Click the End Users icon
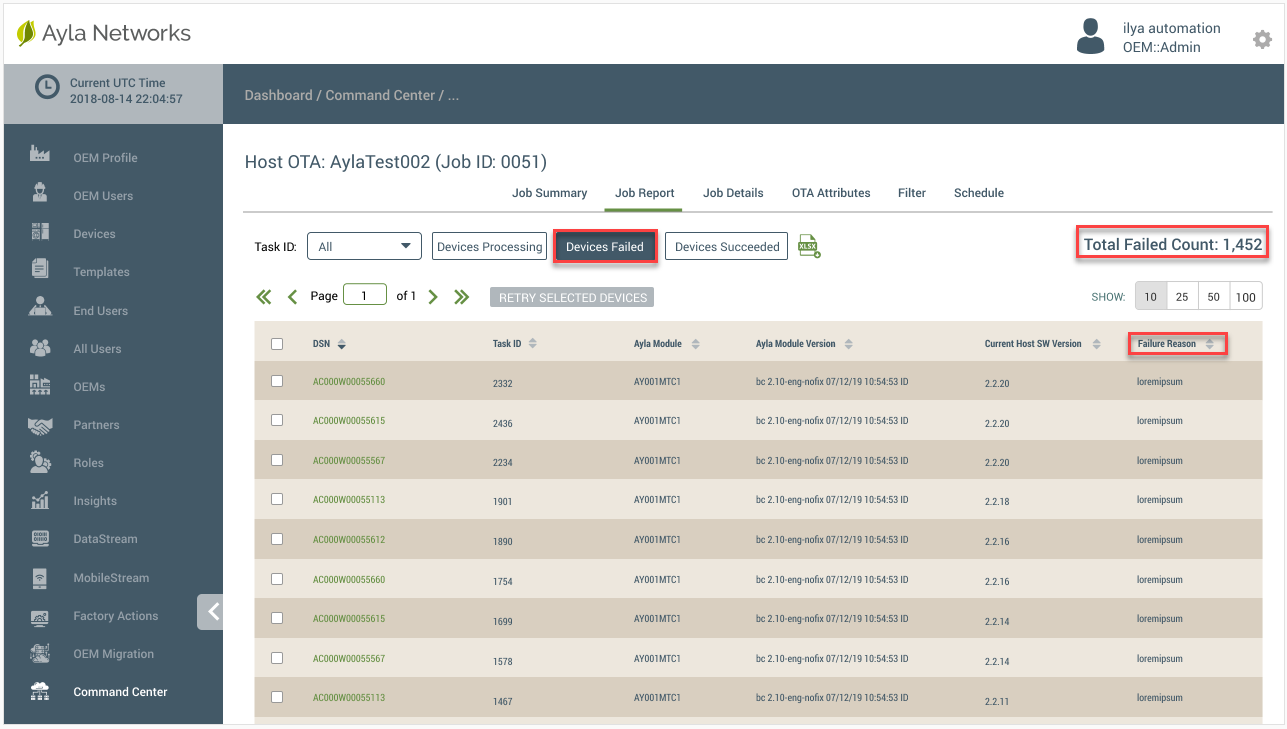This screenshot has height=729, width=1287. pos(40,307)
